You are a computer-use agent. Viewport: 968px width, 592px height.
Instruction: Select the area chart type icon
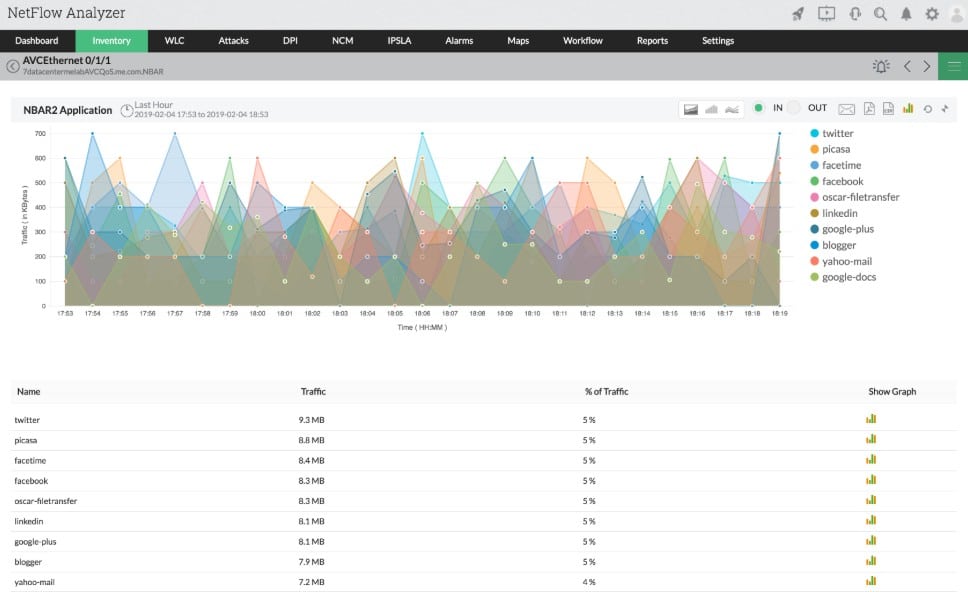coord(691,109)
